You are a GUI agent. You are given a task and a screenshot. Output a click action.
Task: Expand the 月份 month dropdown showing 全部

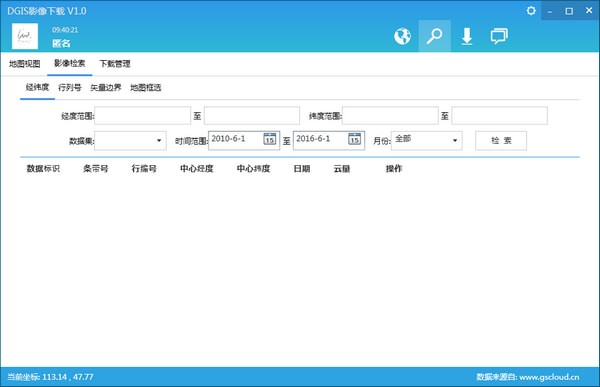pos(427,140)
